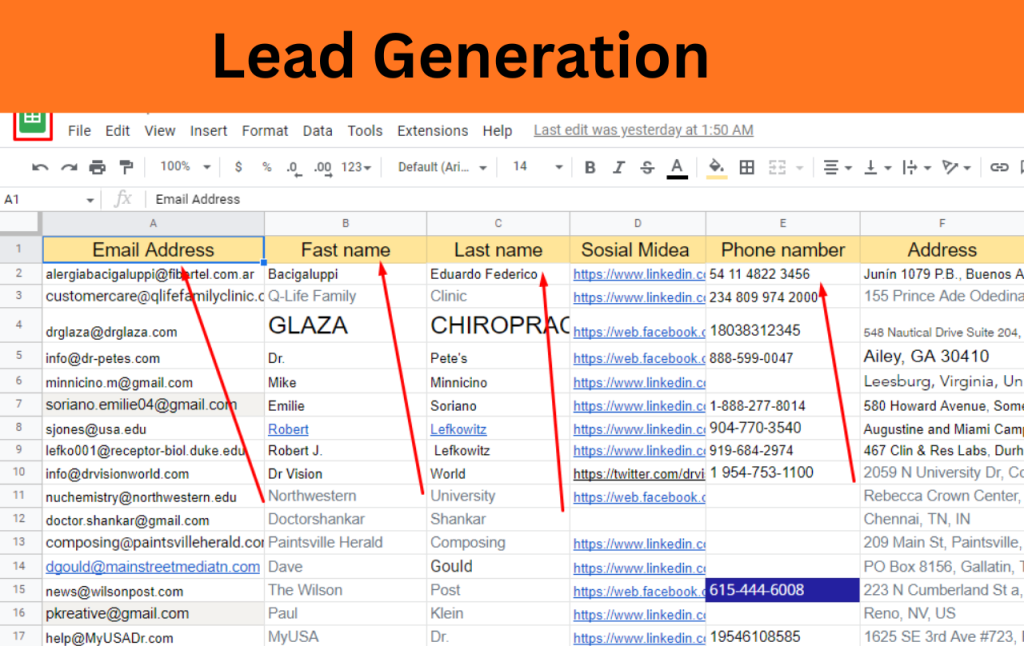Open the LinkedIn link in row 2
This screenshot has width=1024, height=646.
(x=639, y=274)
